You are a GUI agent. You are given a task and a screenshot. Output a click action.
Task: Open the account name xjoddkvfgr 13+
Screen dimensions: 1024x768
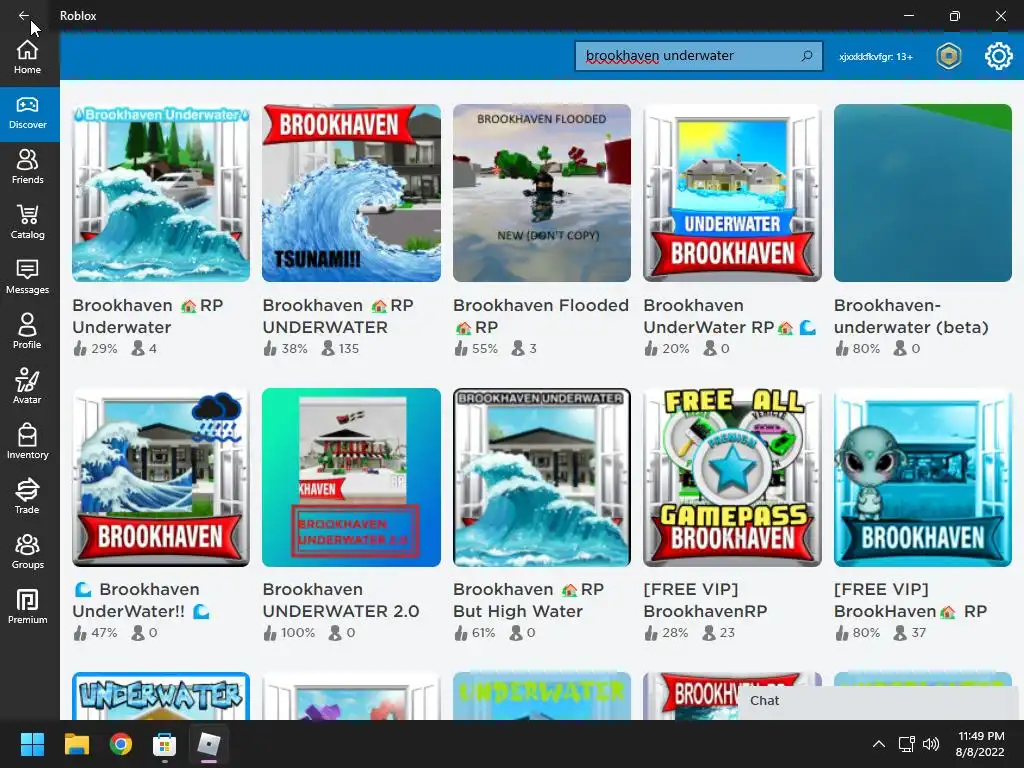point(875,57)
